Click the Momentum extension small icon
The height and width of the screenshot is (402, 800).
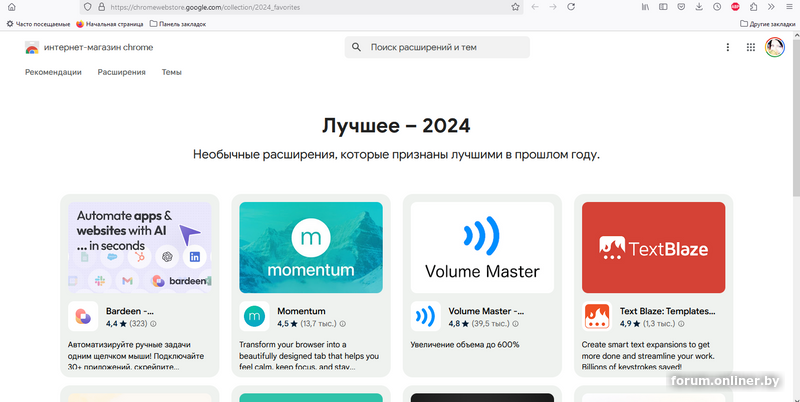tap(254, 316)
